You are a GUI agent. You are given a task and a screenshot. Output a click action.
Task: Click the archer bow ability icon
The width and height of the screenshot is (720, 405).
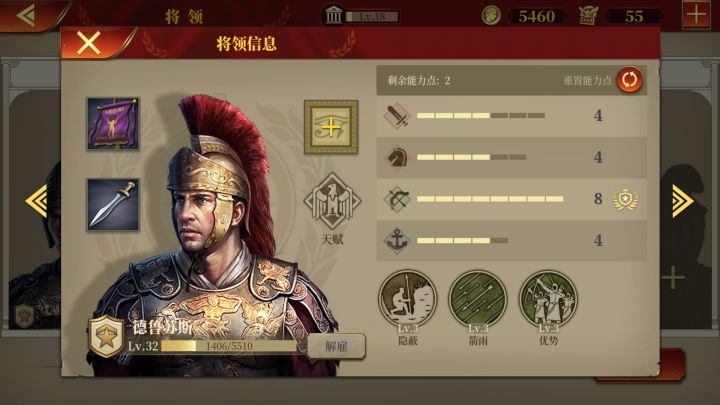pyautogui.click(x=397, y=199)
